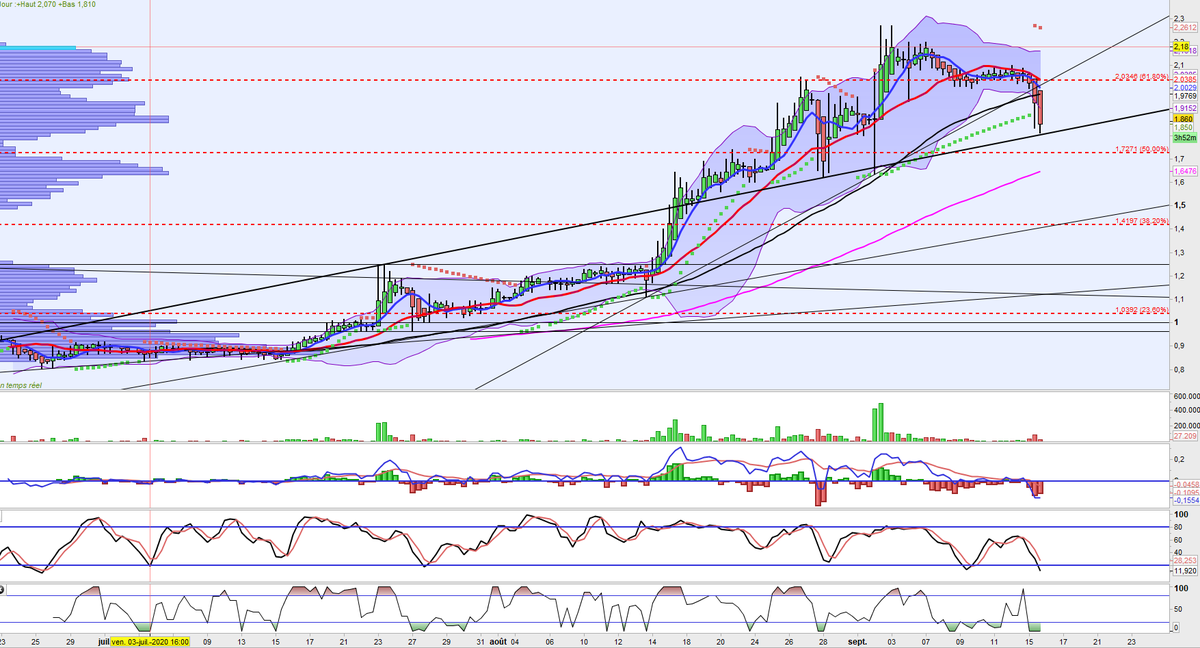1200x648 pixels.
Task: Click the yellow last price tag 2,18
Action: 1181,47
